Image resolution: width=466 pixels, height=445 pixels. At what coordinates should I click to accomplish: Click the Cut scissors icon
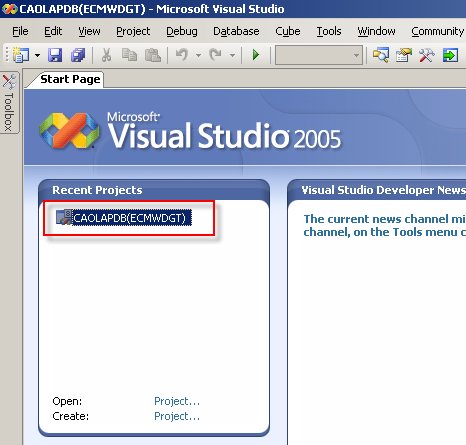click(x=106, y=55)
